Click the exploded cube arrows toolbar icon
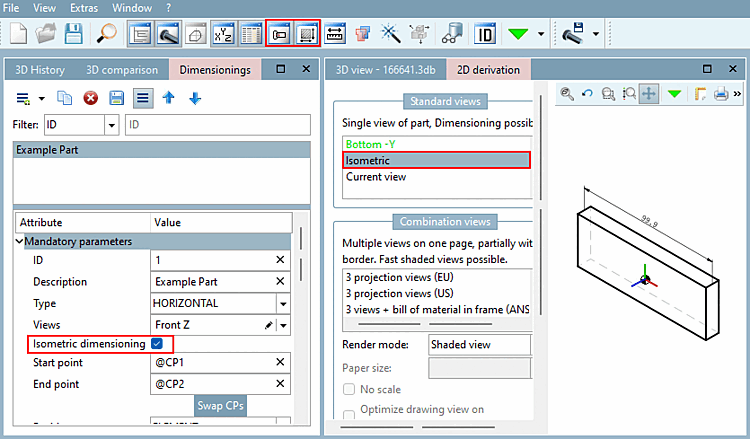 [x=419, y=34]
